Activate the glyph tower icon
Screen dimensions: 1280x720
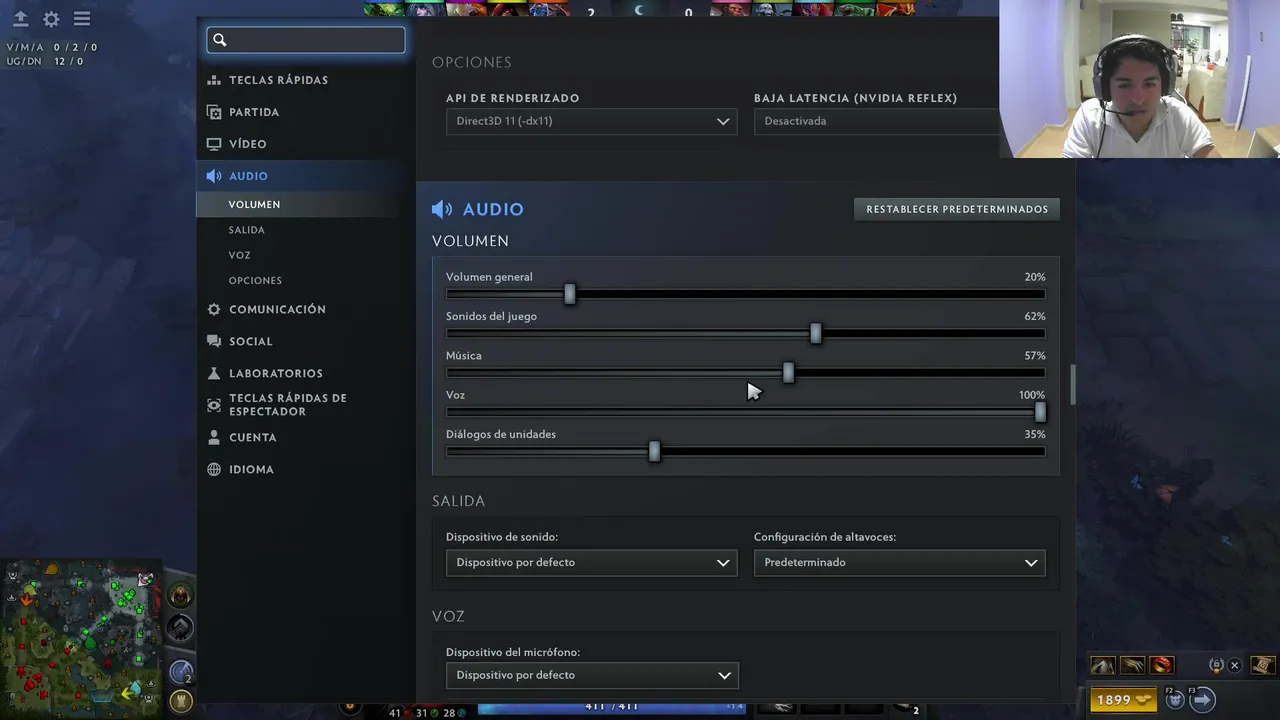181,700
